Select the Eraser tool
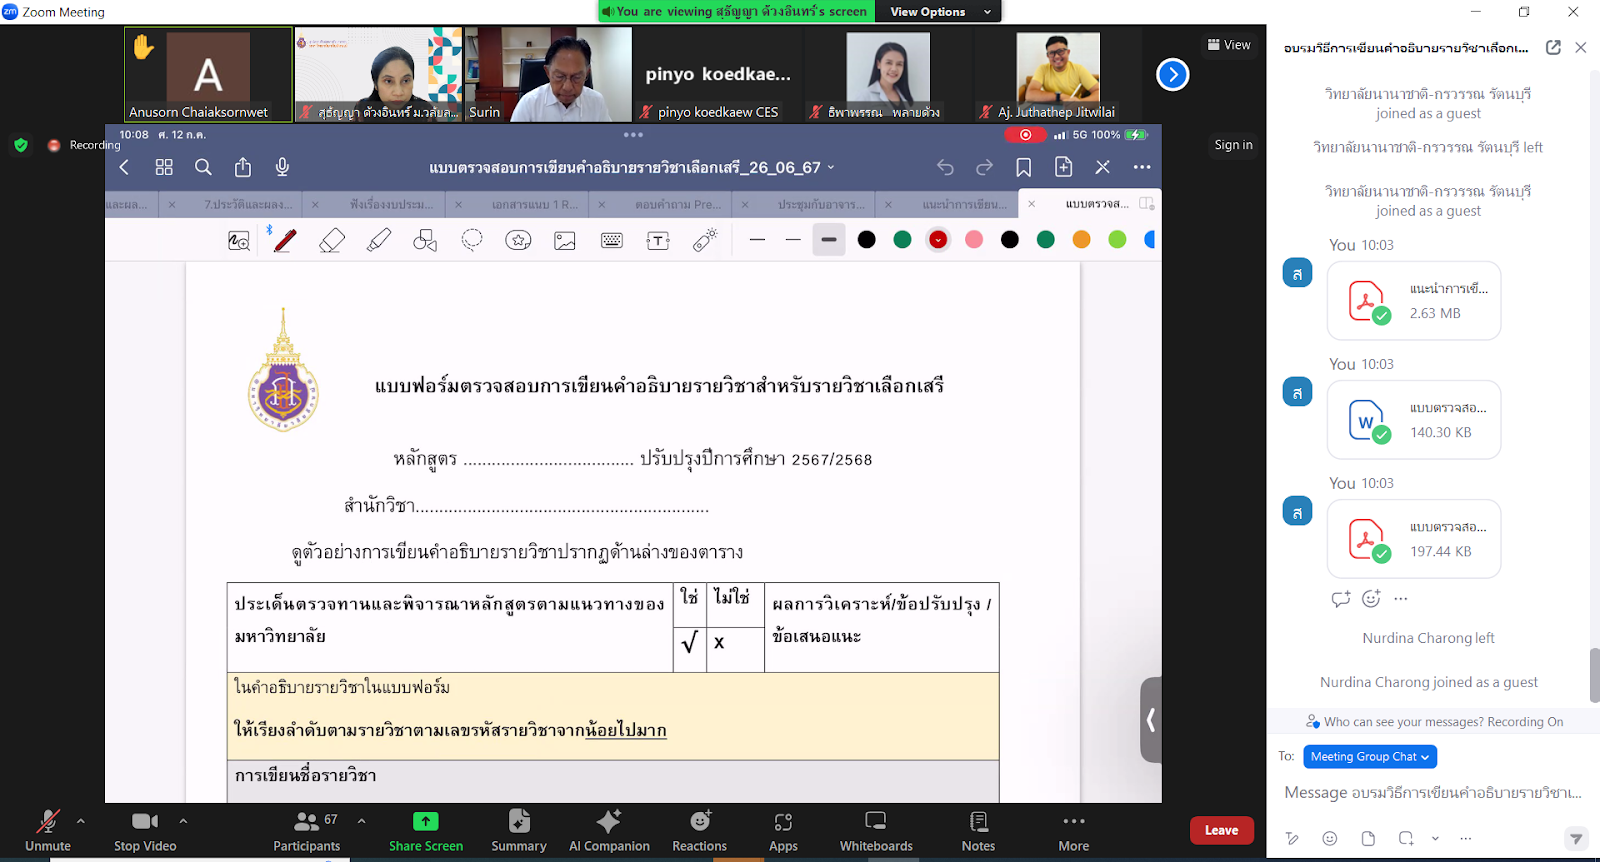Screen dimensions: 1600x862 click(332, 240)
